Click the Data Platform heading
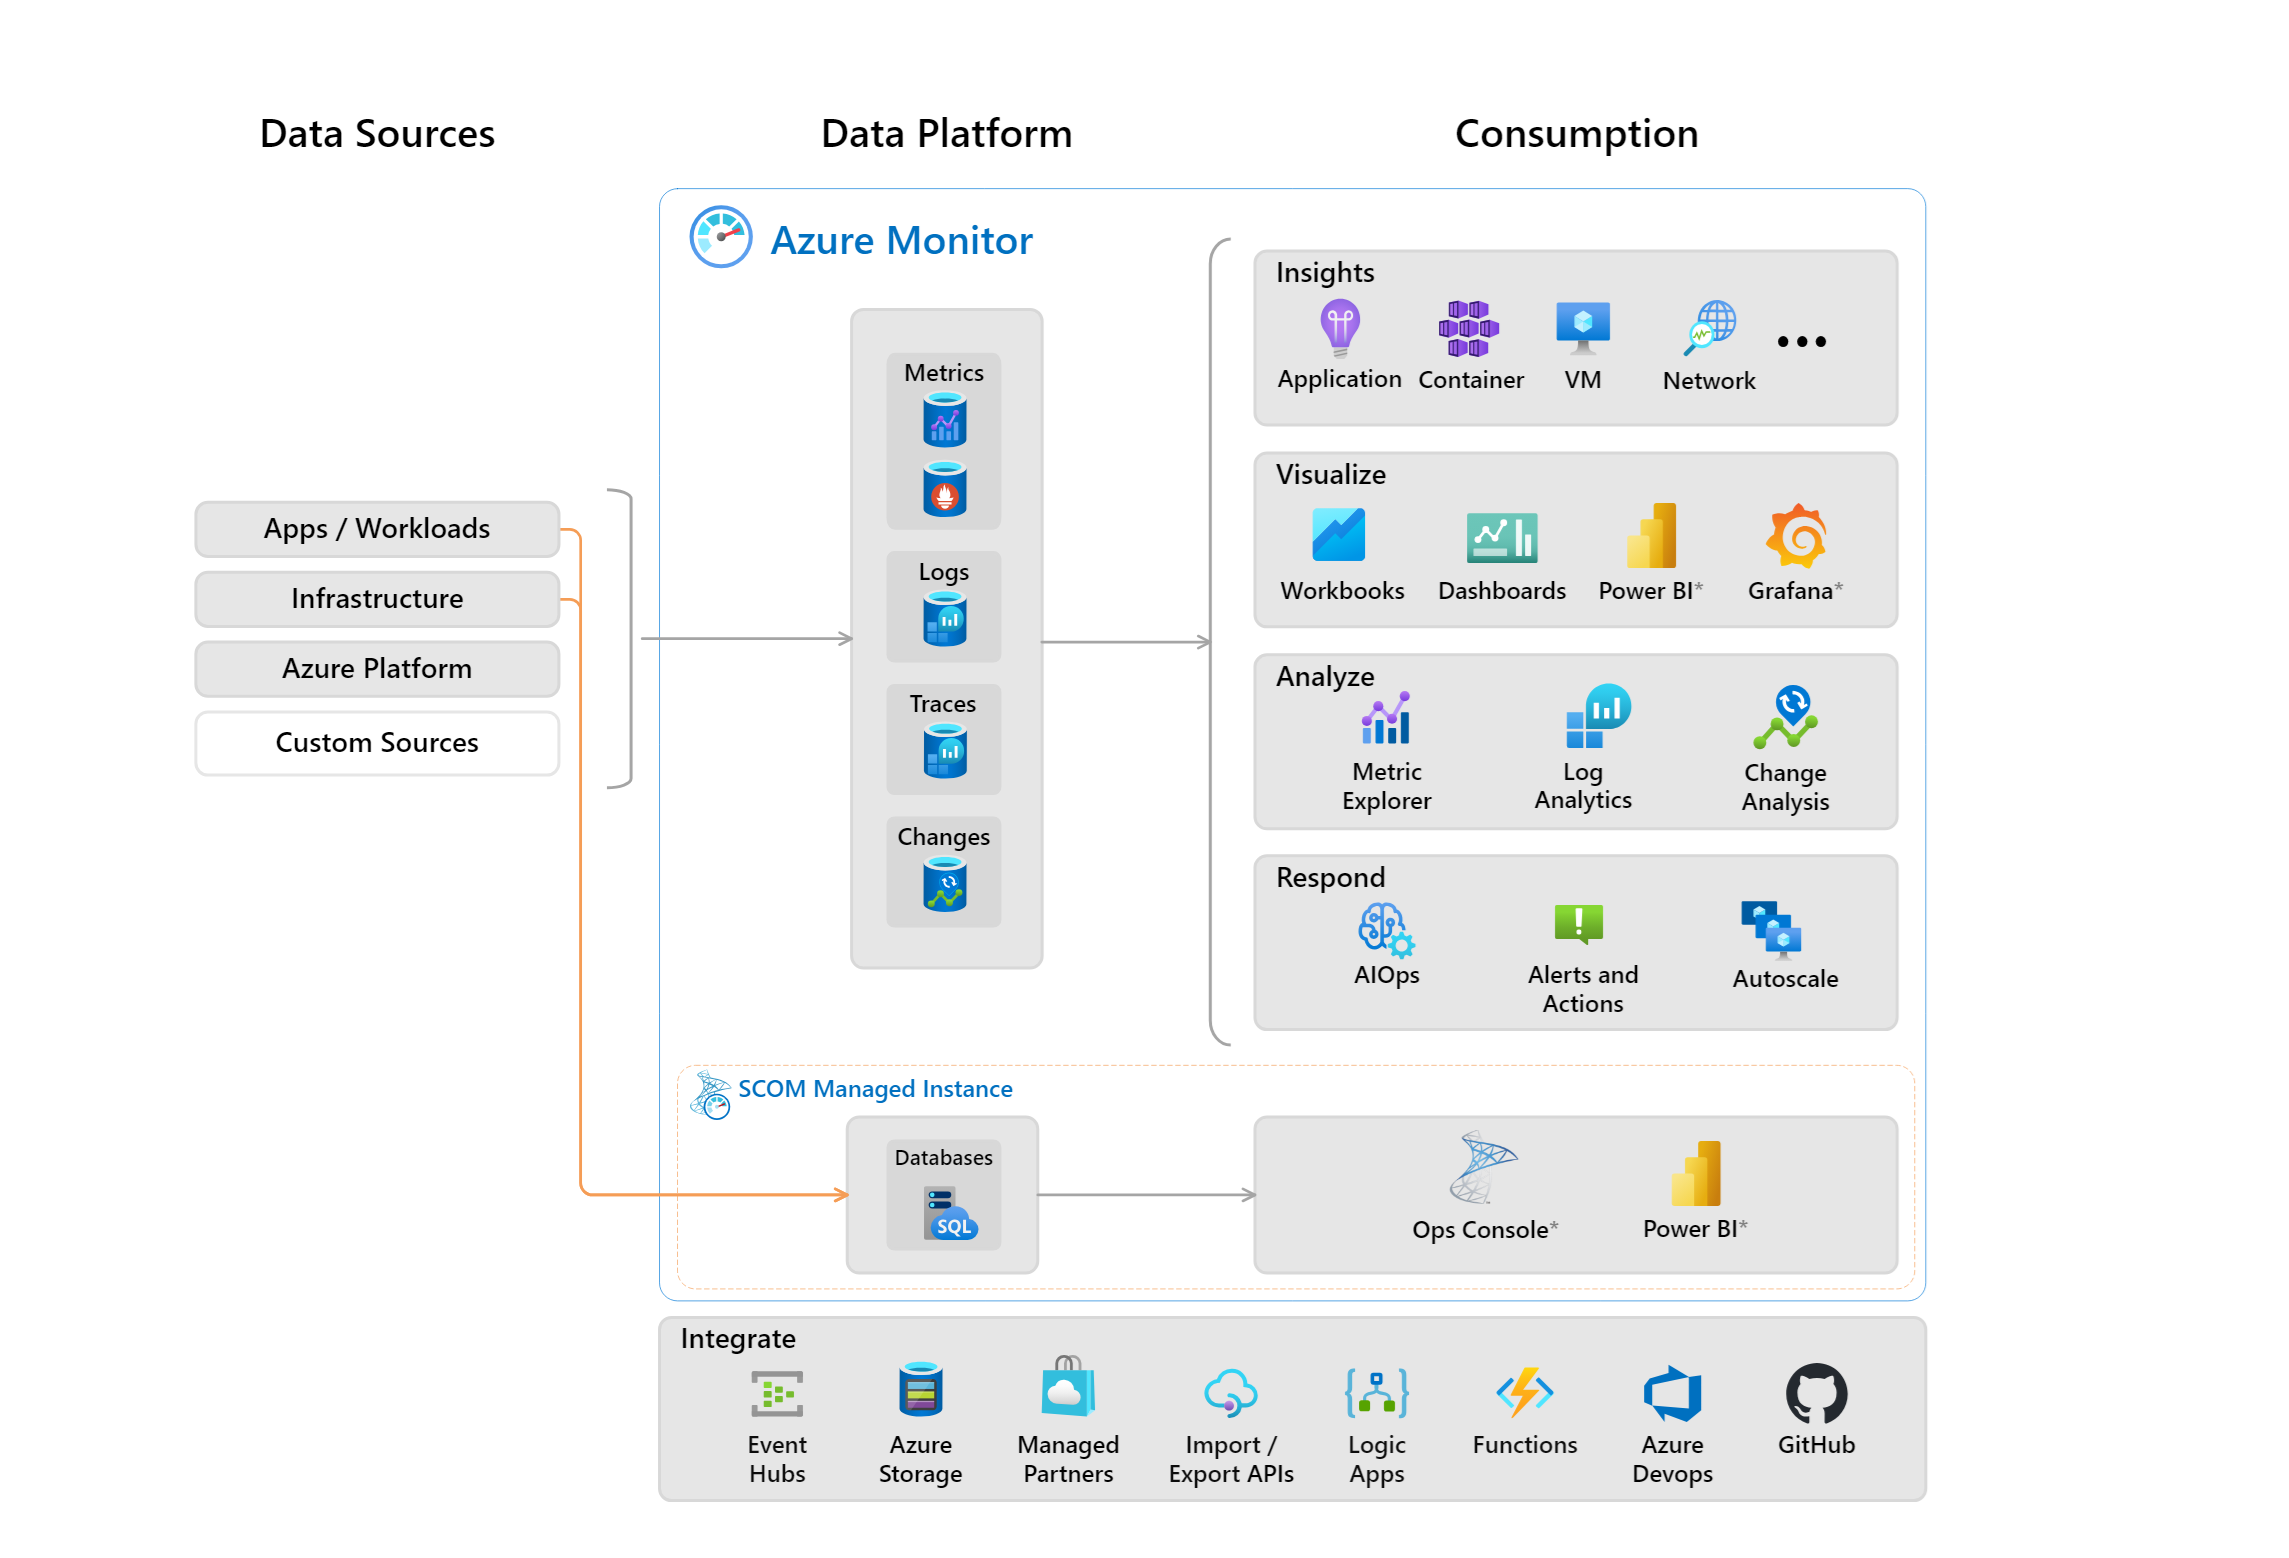The height and width of the screenshot is (1558, 2289). [x=946, y=134]
